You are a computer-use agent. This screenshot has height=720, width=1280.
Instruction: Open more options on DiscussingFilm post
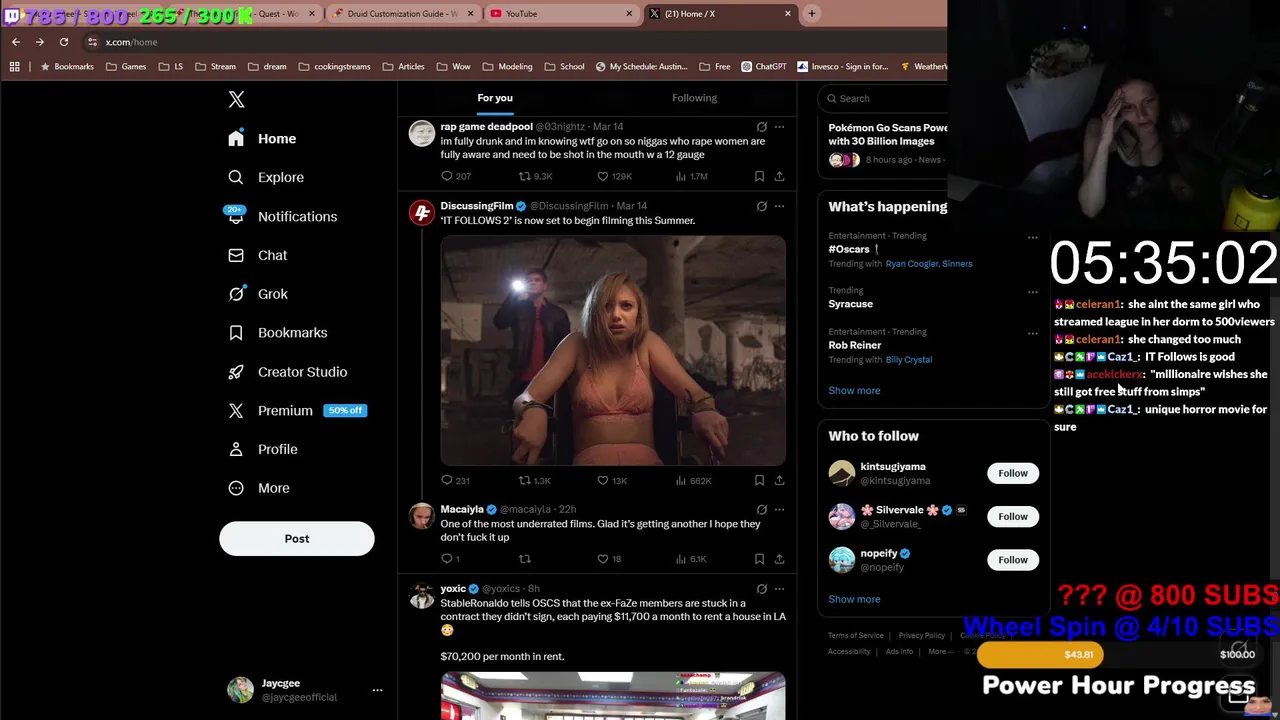(x=779, y=206)
